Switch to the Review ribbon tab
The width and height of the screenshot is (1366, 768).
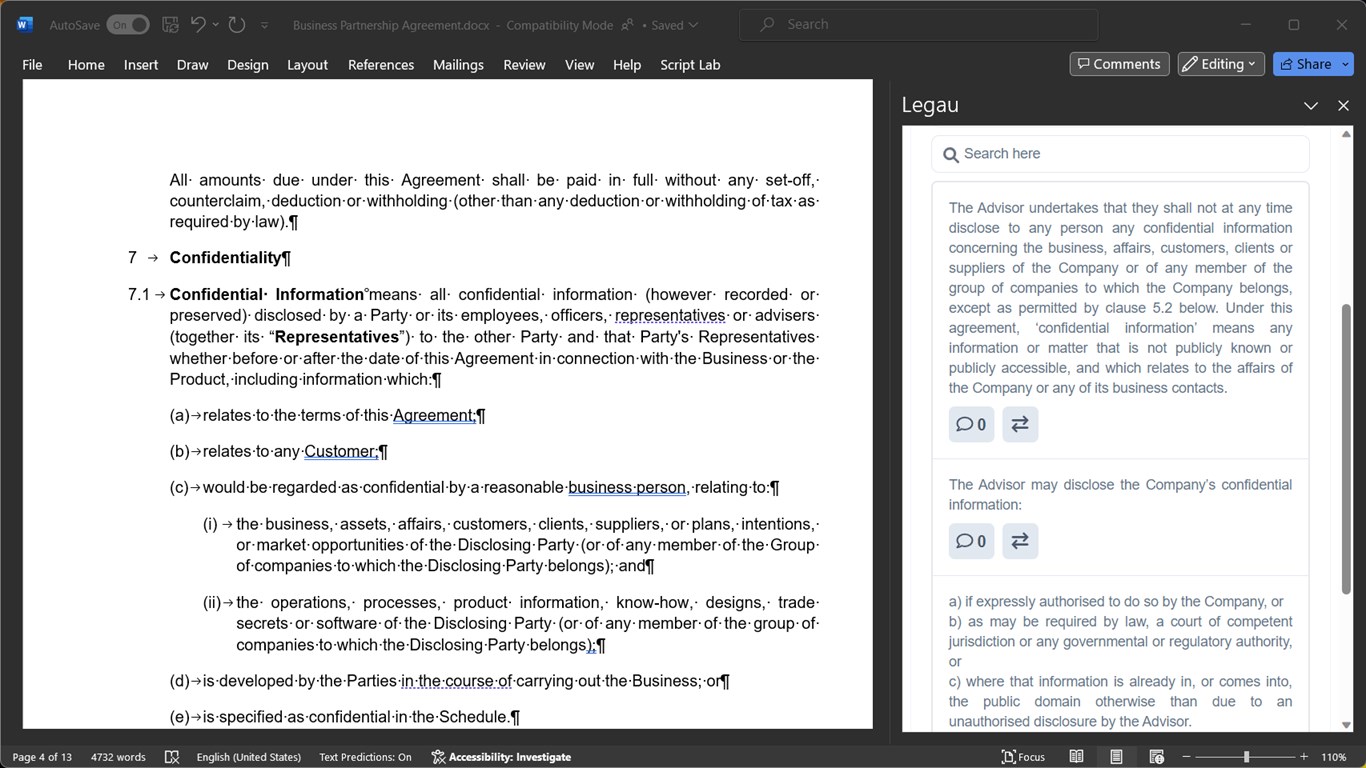[x=524, y=64]
